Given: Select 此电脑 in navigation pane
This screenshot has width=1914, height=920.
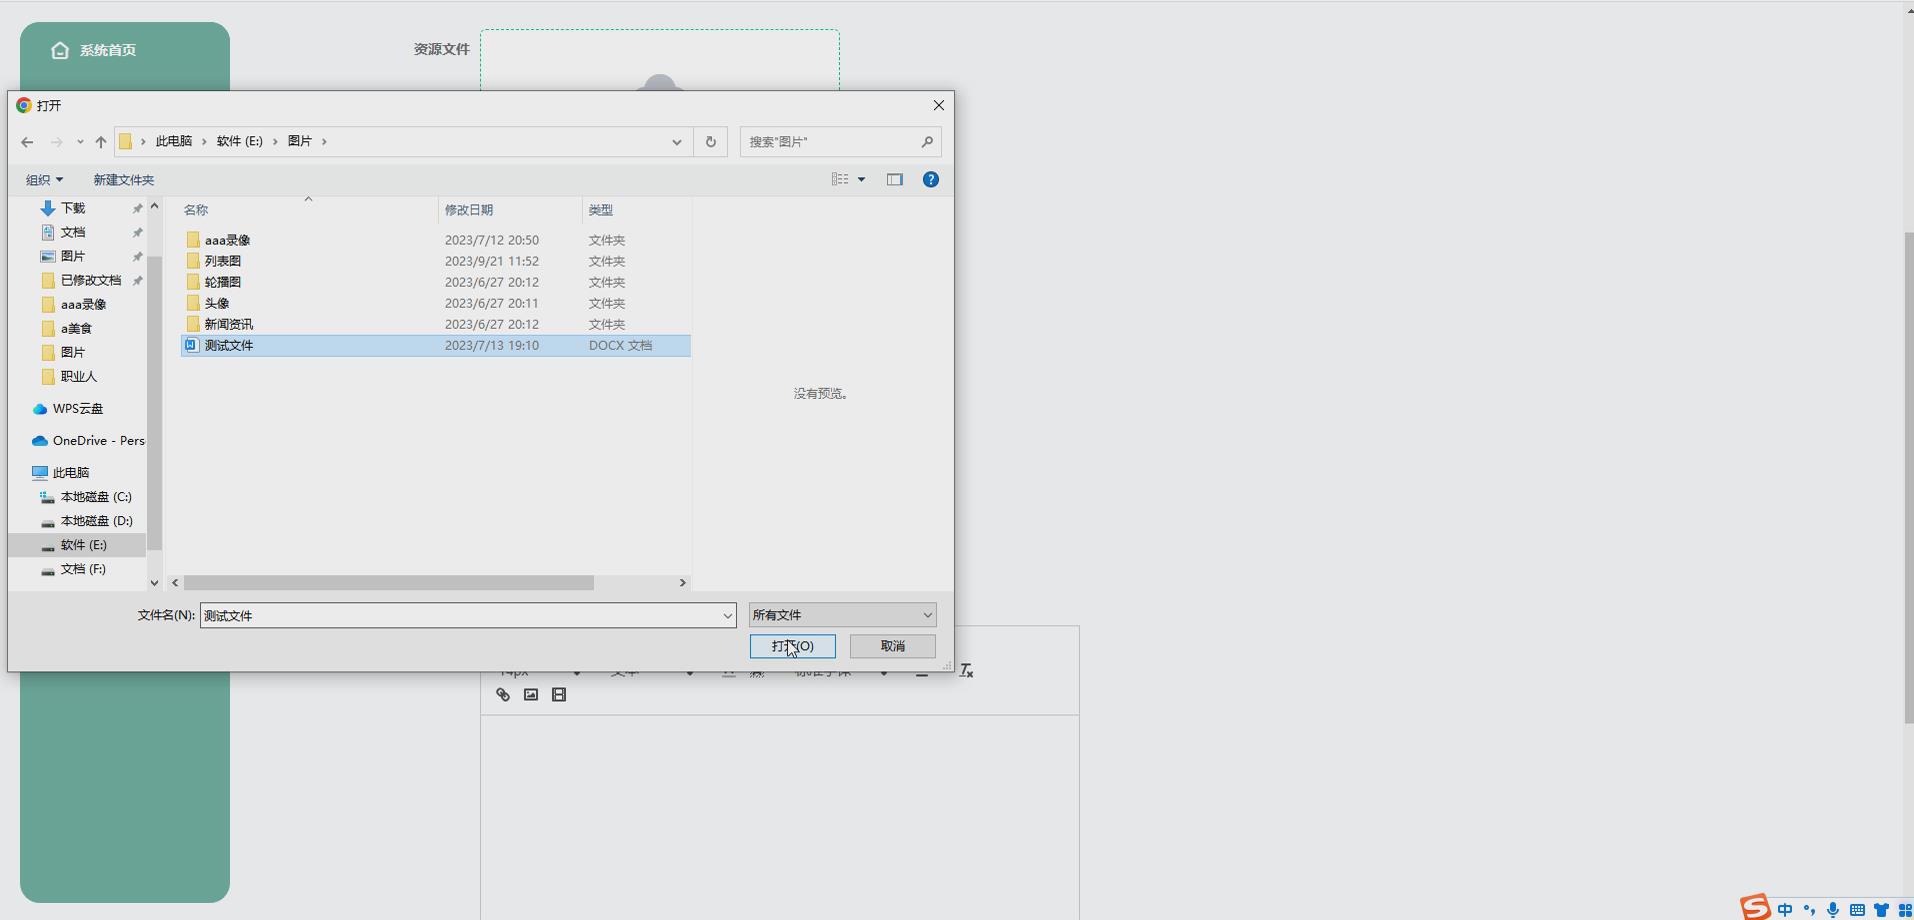Looking at the screenshot, I should coord(70,473).
